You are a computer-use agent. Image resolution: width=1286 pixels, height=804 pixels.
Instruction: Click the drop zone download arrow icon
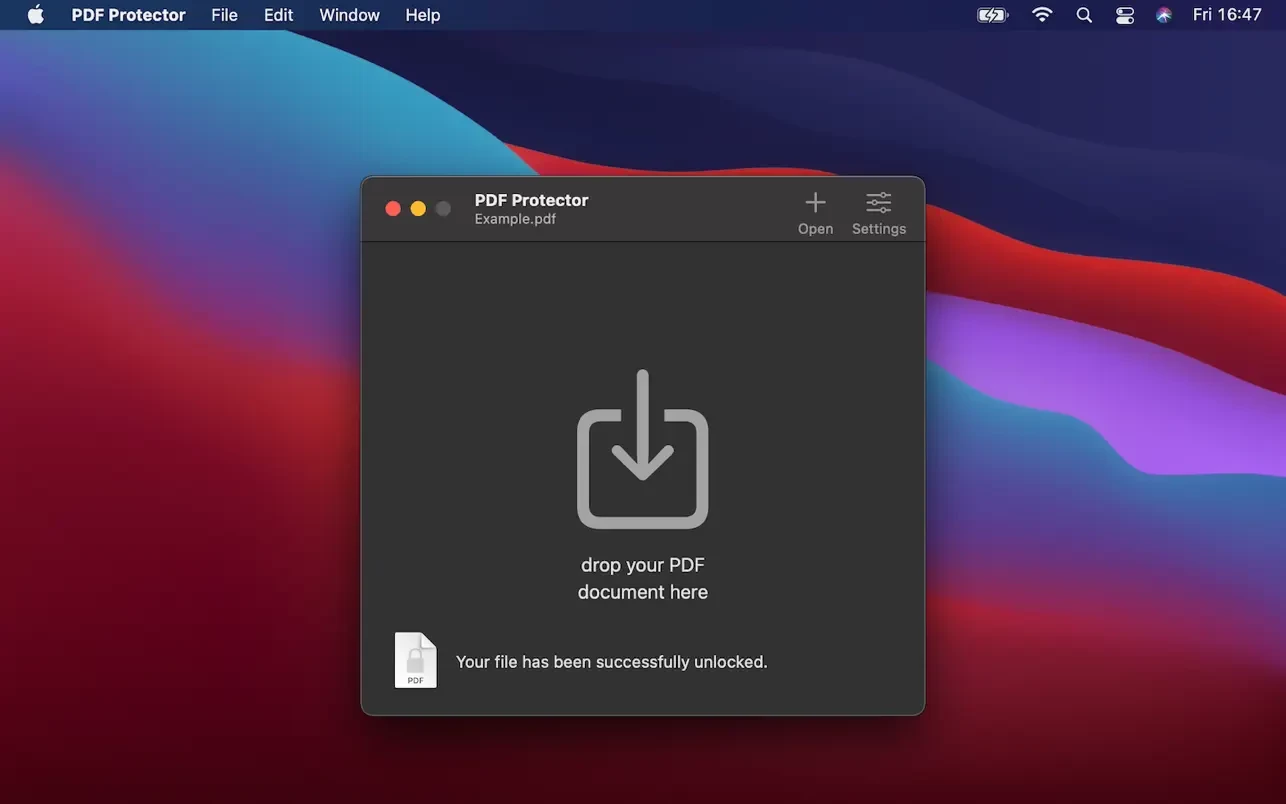[642, 450]
